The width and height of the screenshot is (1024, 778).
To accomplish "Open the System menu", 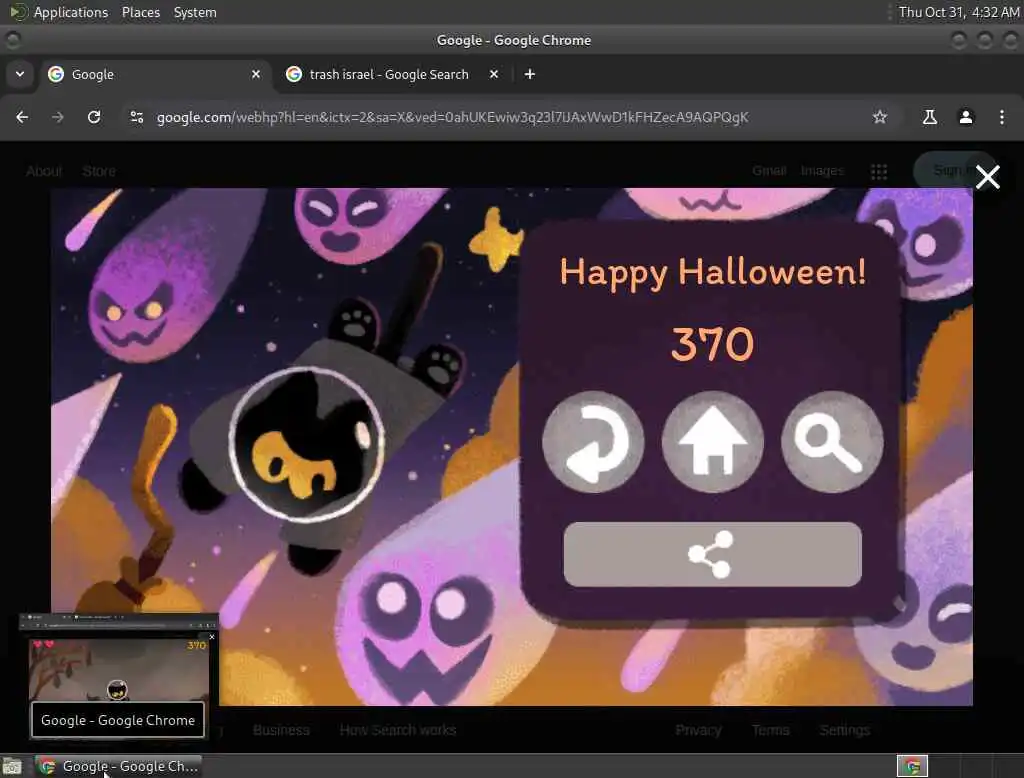I will (x=195, y=12).
